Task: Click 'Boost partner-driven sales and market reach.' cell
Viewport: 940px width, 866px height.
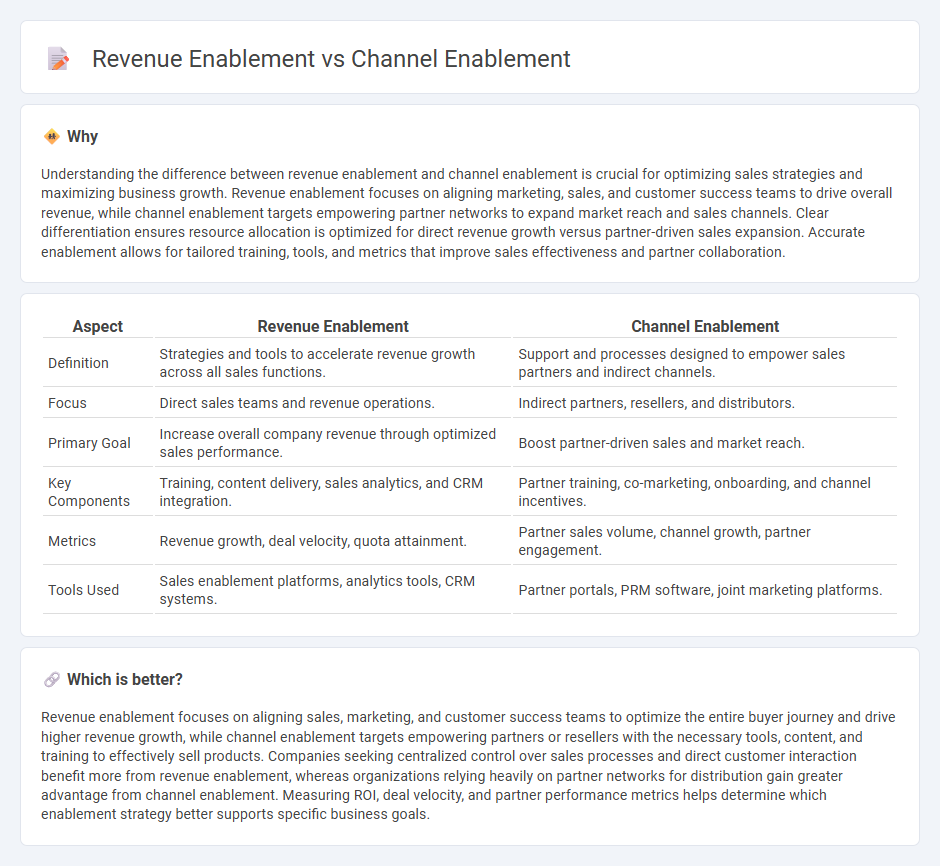Action: [x=705, y=443]
